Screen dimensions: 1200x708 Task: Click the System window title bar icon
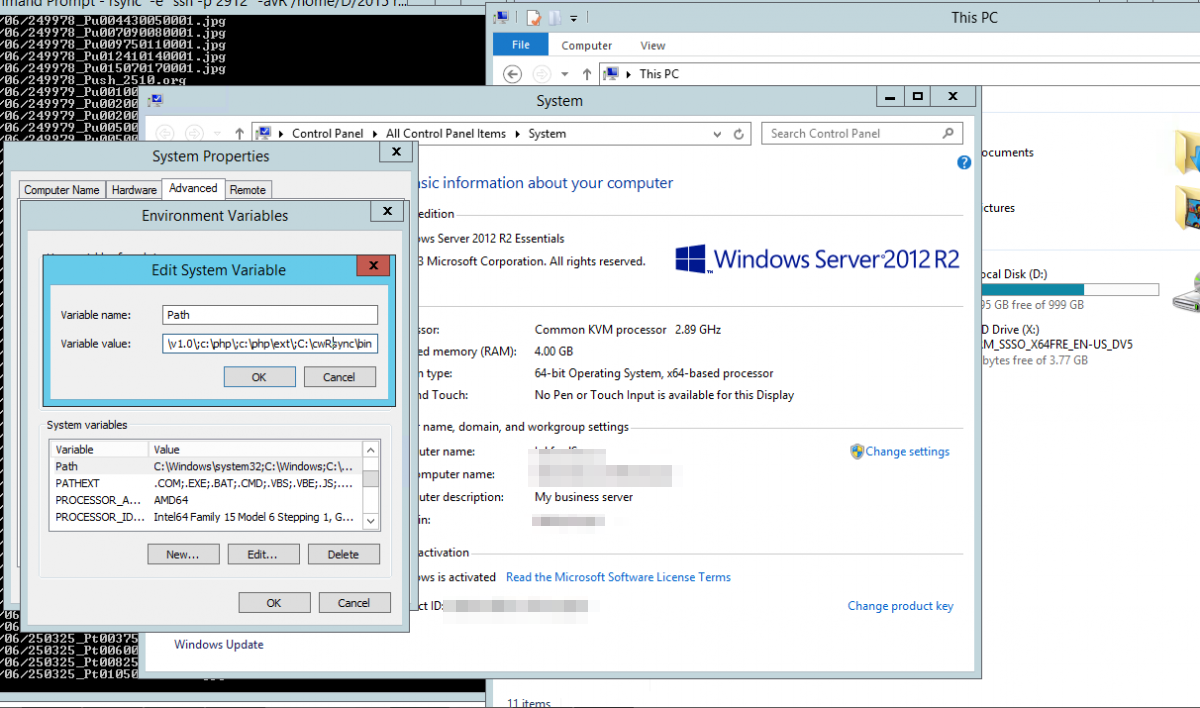(157, 100)
